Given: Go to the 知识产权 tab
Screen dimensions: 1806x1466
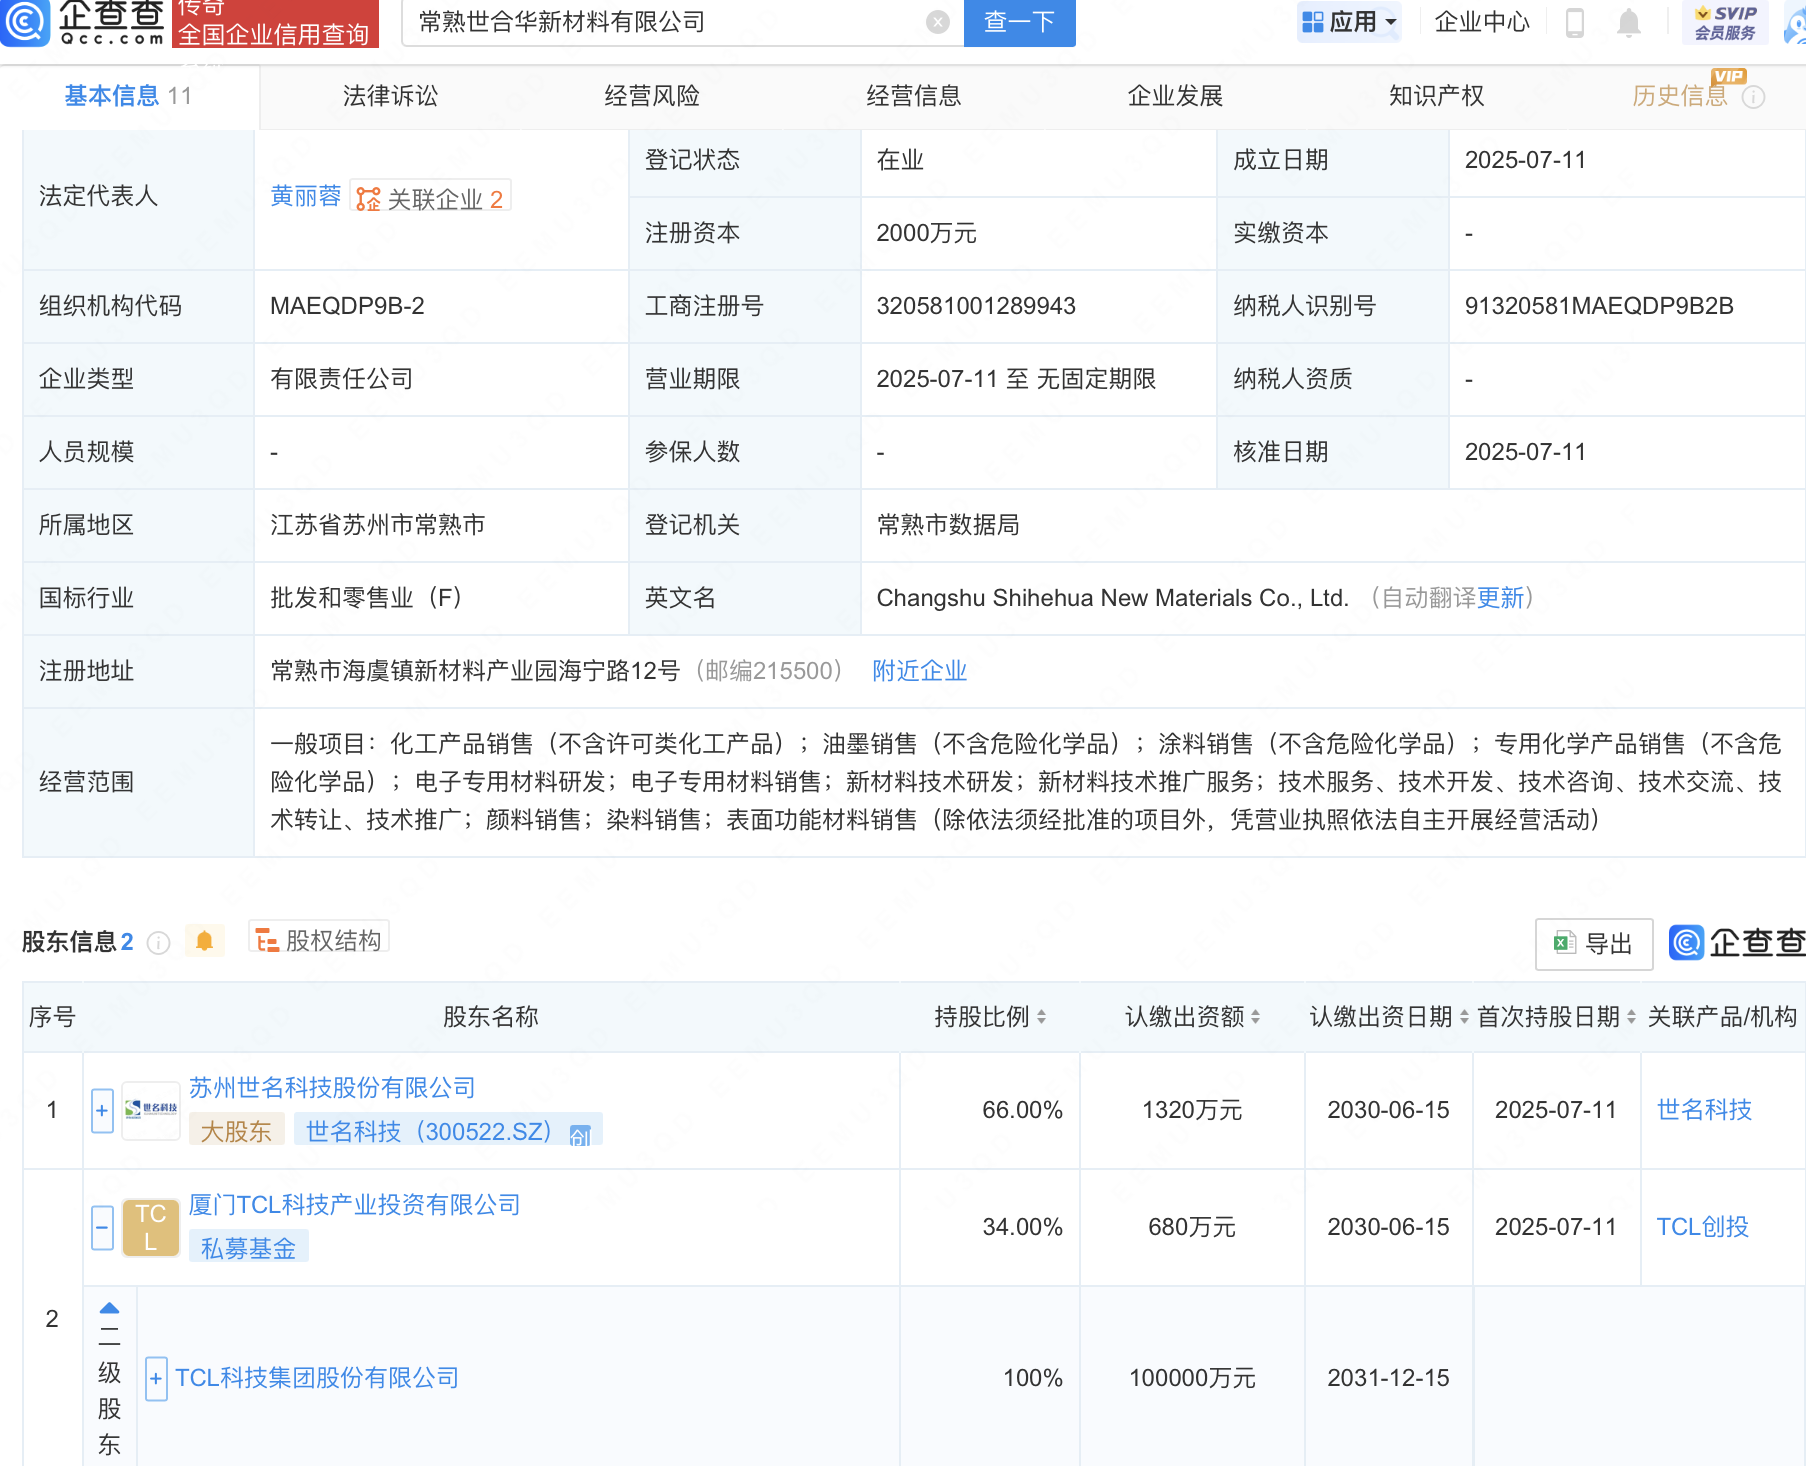Looking at the screenshot, I should (x=1437, y=96).
